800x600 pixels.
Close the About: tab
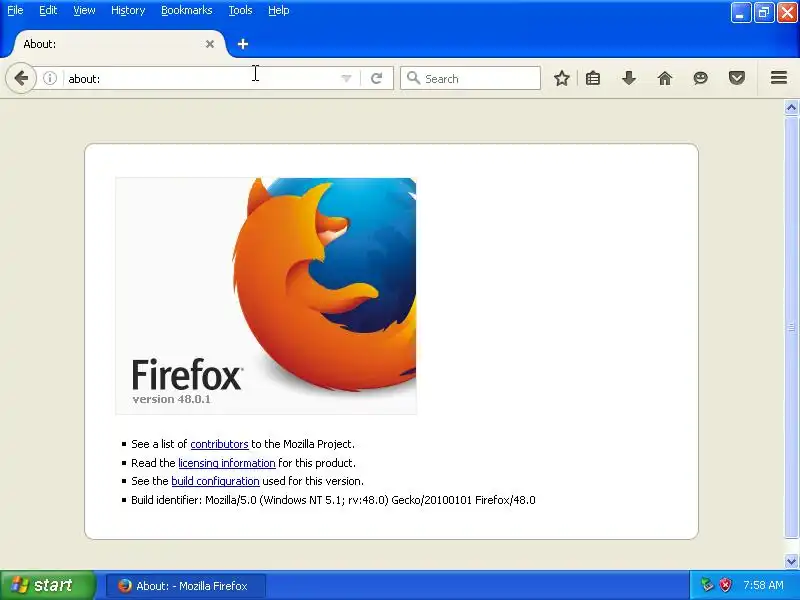pyautogui.click(x=210, y=44)
